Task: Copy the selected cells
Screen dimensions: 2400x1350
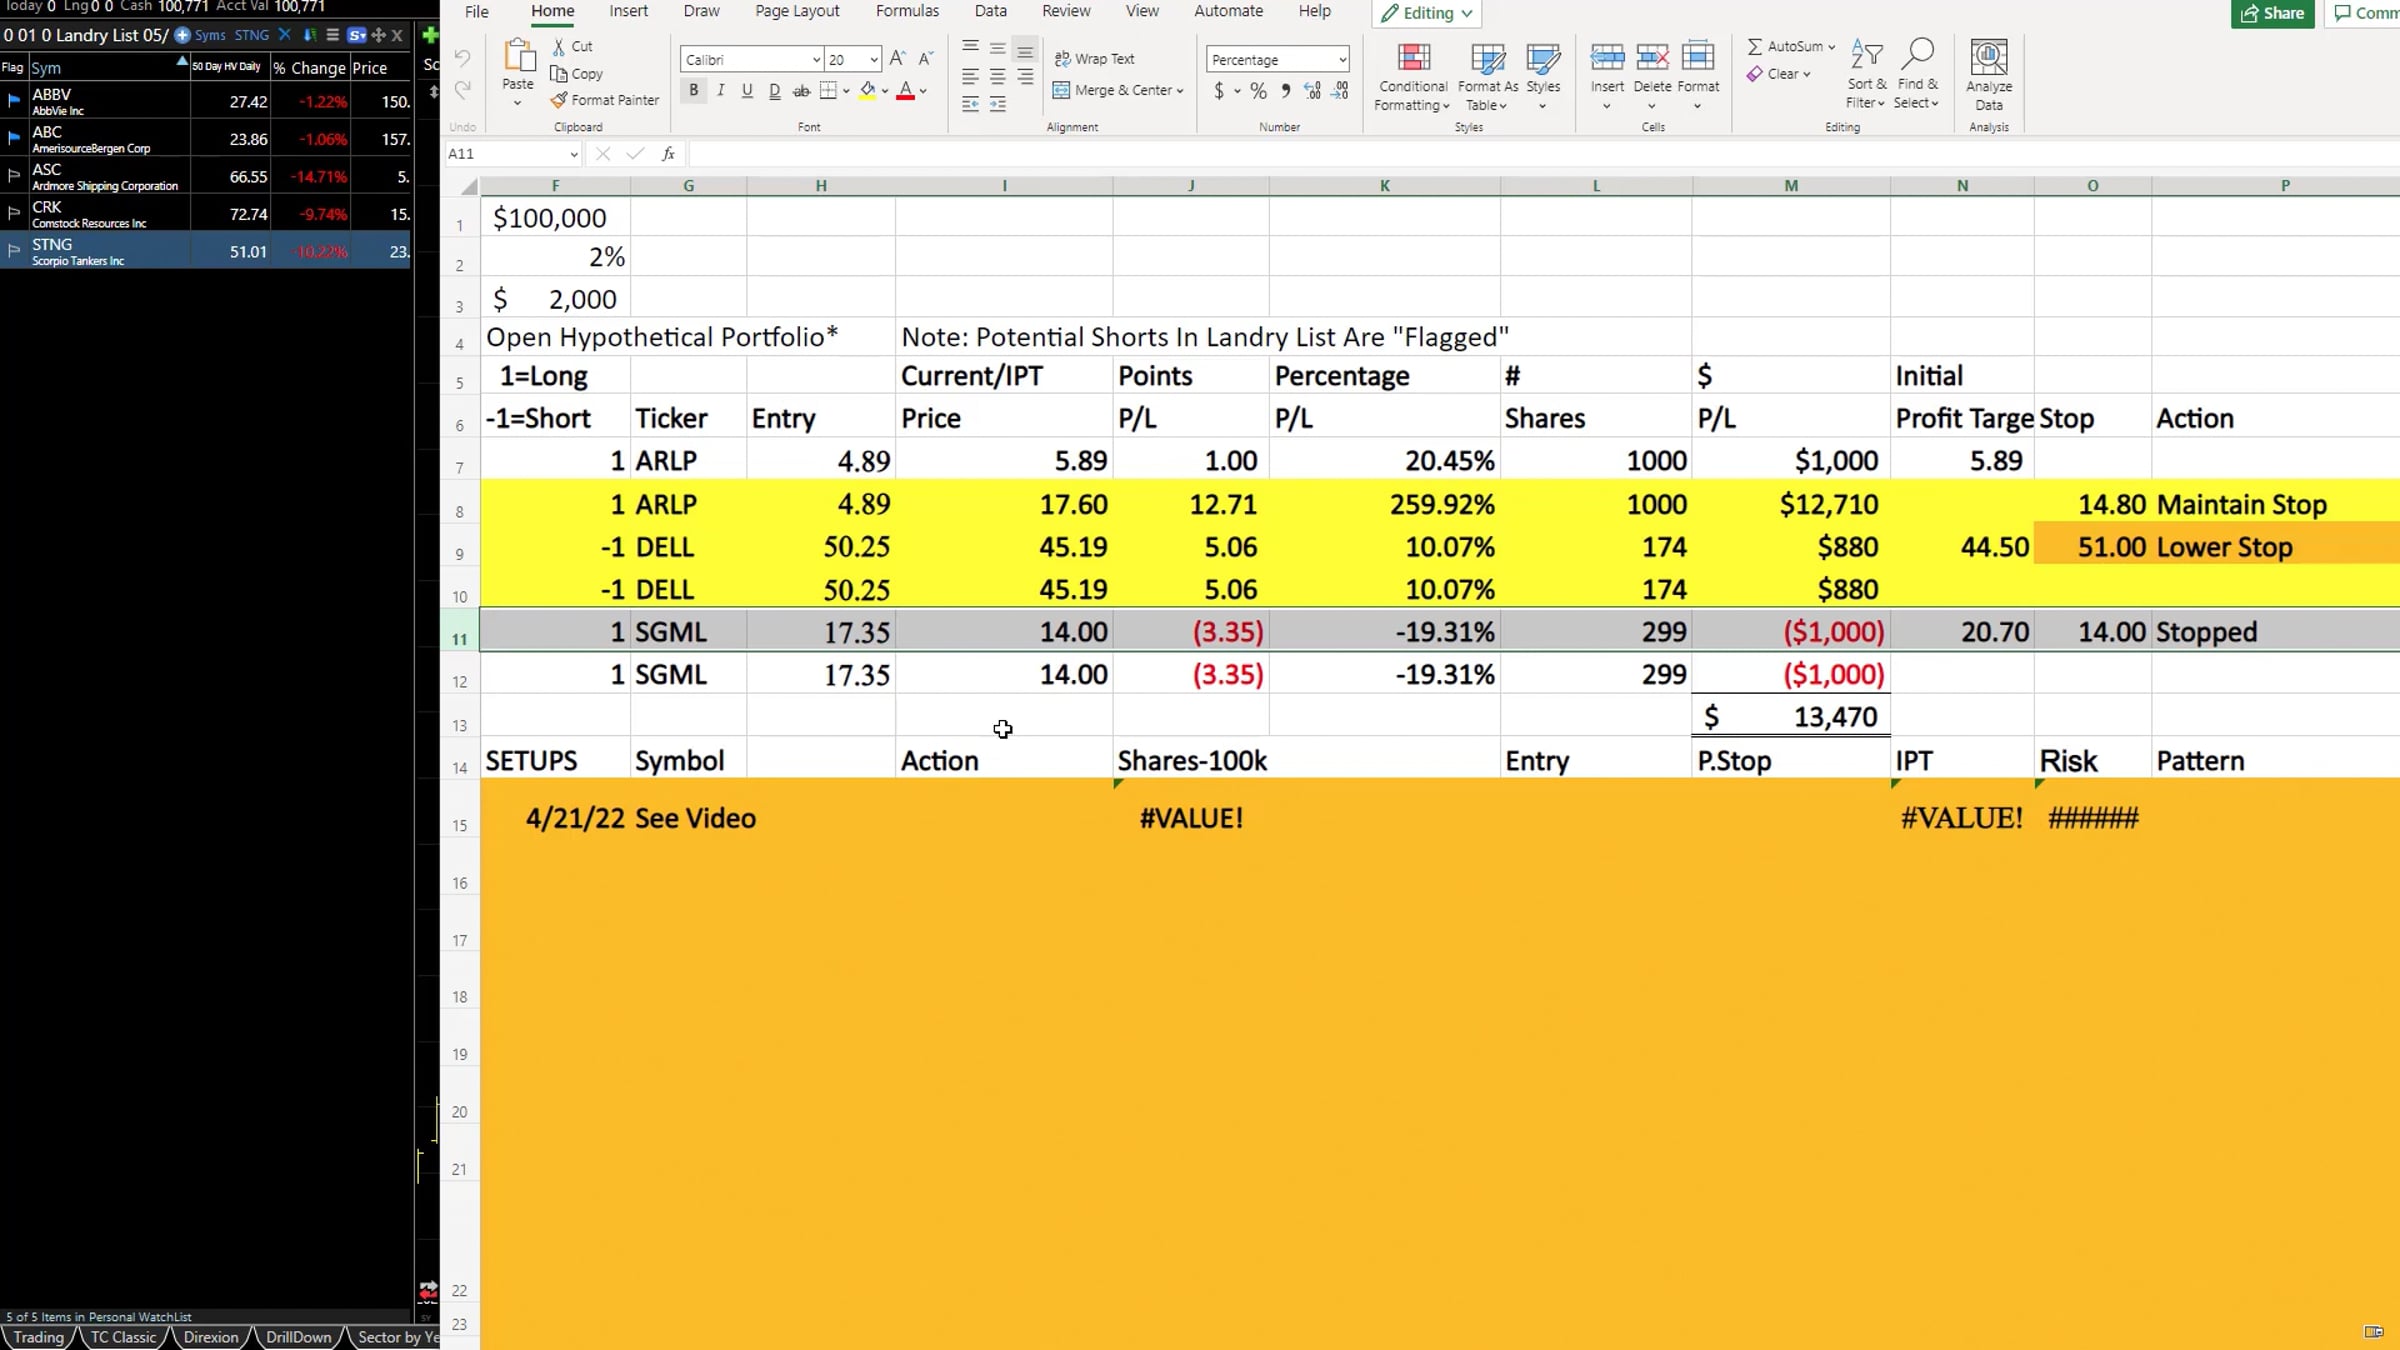Action: point(577,74)
